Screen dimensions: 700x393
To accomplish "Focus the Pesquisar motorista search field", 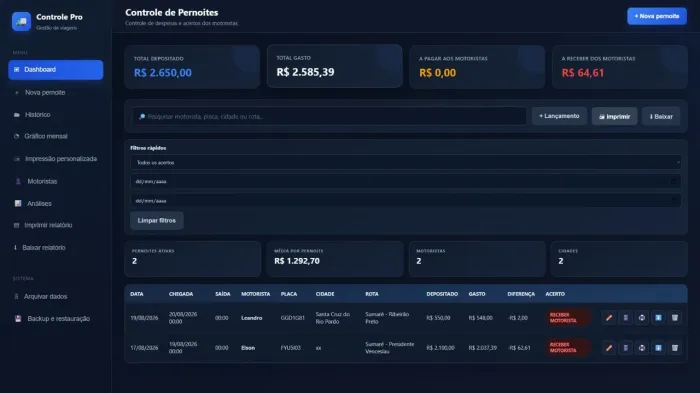I will [329, 117].
